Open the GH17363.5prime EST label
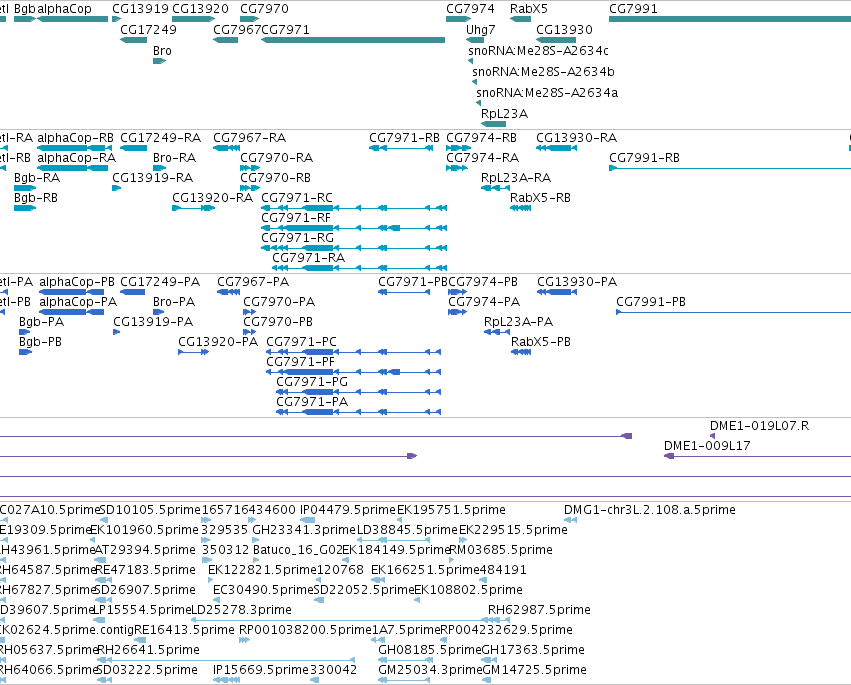 click(533, 651)
